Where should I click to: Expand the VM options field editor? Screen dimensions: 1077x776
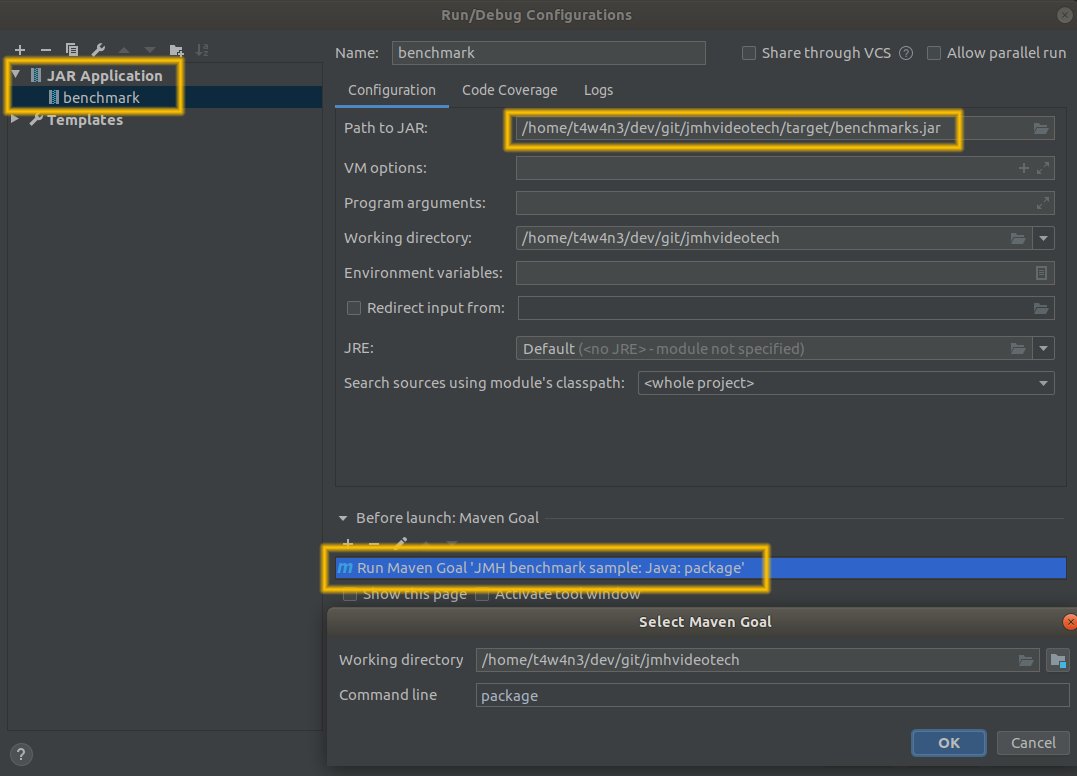[x=1043, y=169]
